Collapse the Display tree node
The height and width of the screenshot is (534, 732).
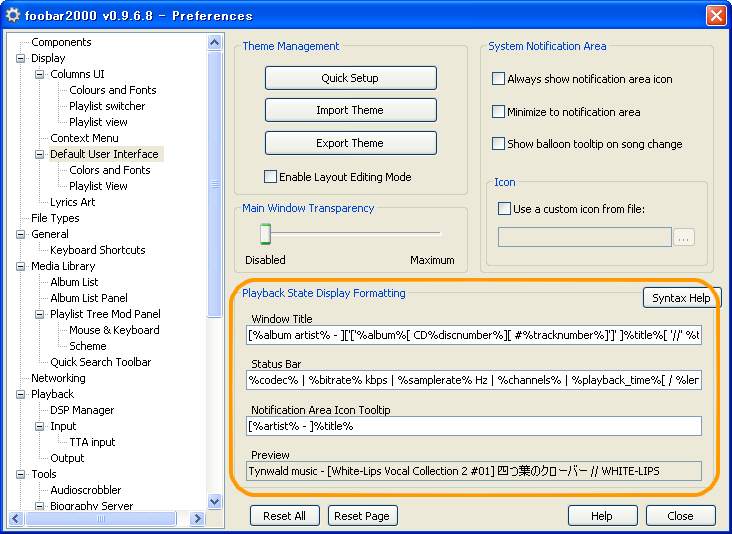point(21,58)
